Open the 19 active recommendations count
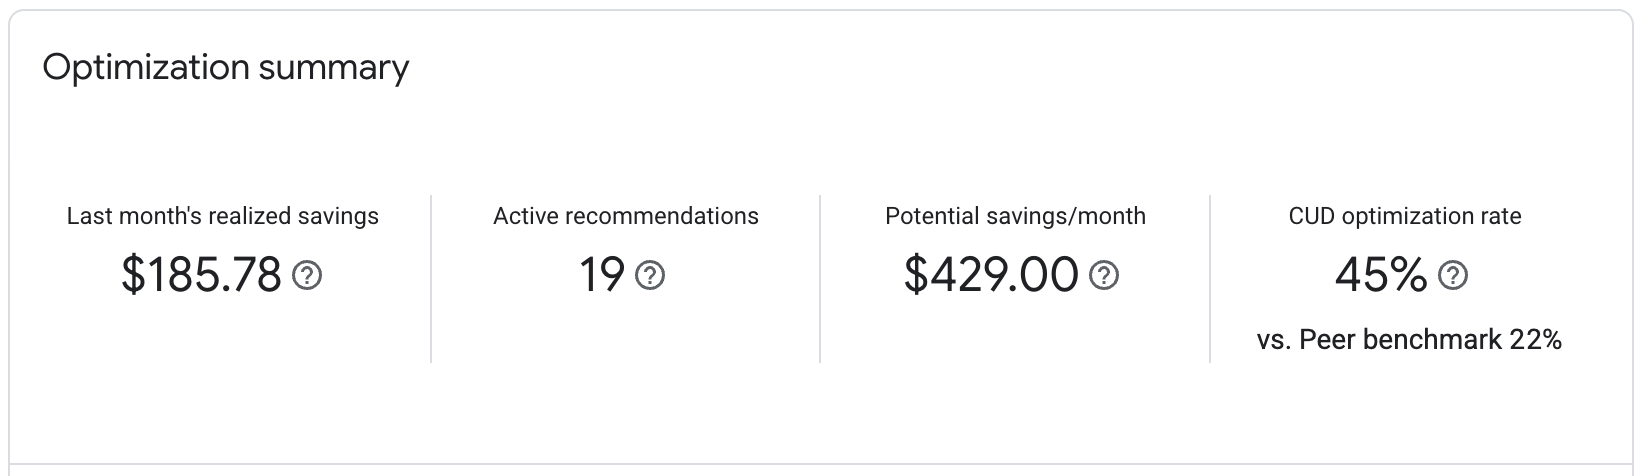This screenshot has height=476, width=1642. (602, 276)
